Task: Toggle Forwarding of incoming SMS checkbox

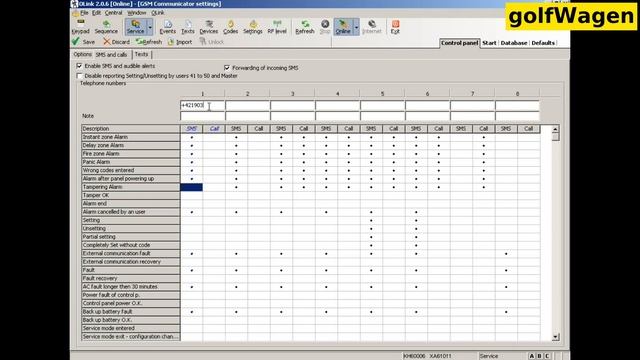Action: 227,68
